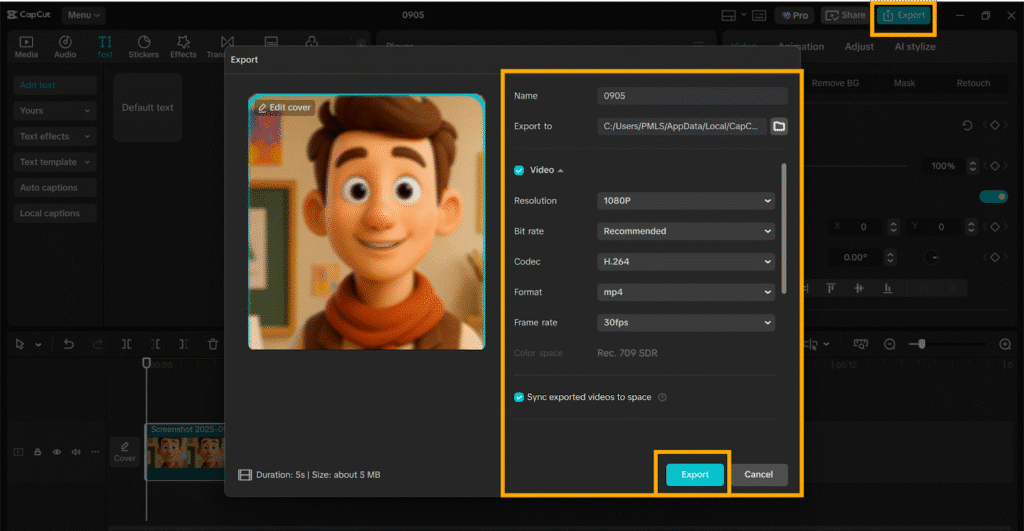Switch to the Animation tab
This screenshot has width=1024, height=531.
tap(801, 46)
